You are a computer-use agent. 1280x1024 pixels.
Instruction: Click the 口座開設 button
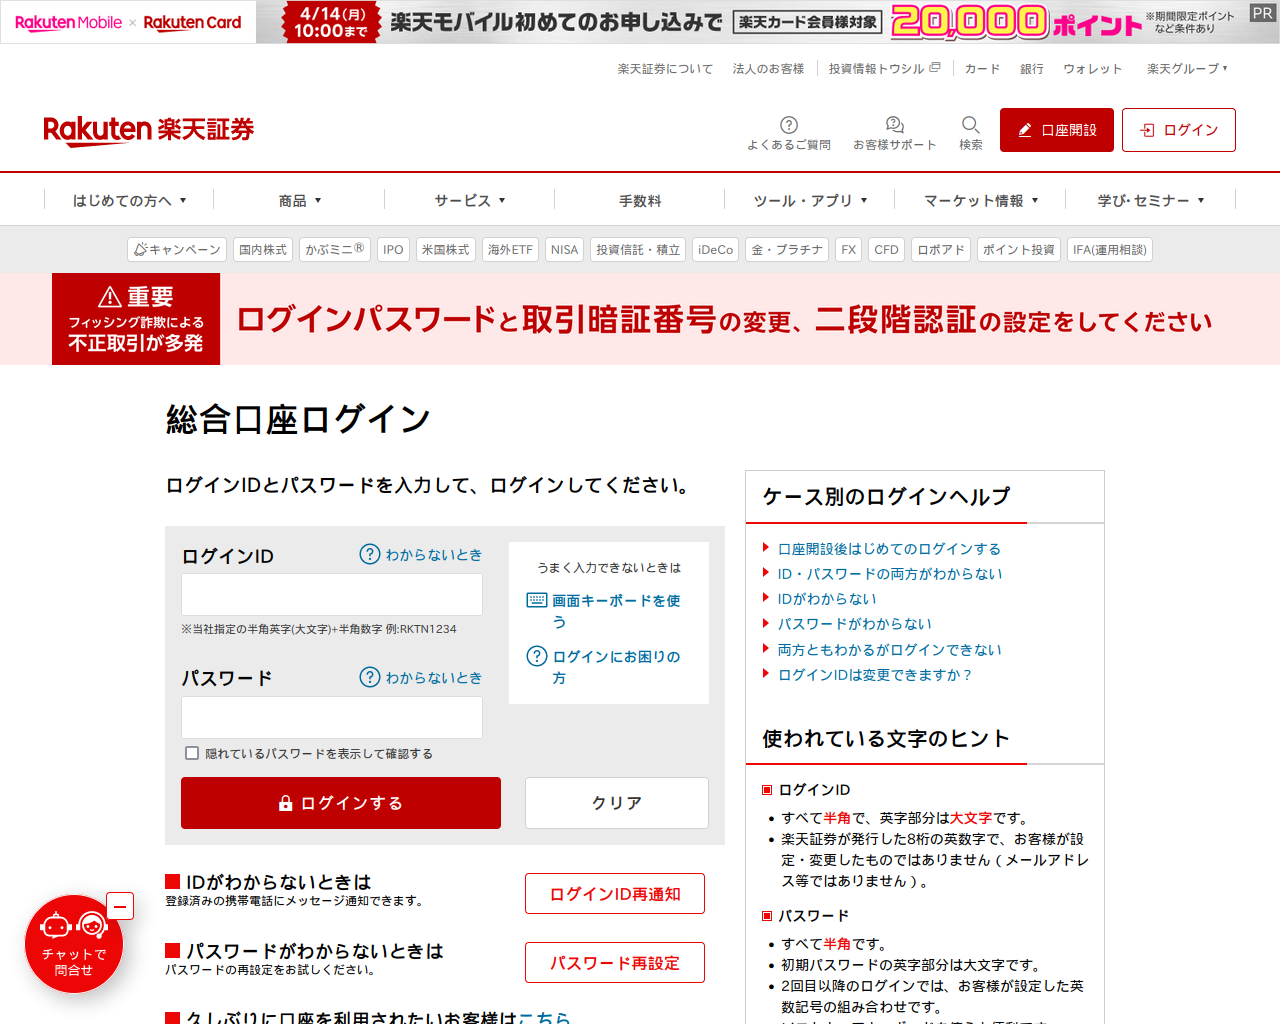1057,130
